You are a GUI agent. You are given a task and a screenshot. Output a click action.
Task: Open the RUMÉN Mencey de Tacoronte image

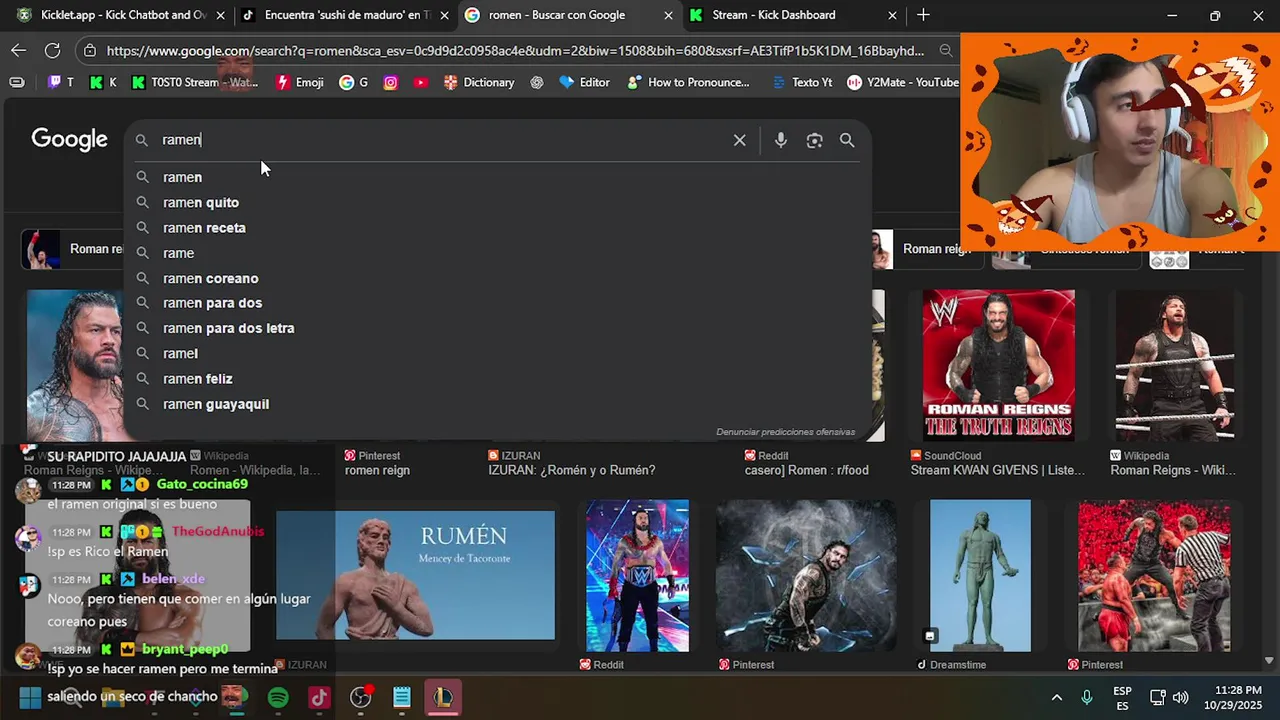(x=415, y=575)
